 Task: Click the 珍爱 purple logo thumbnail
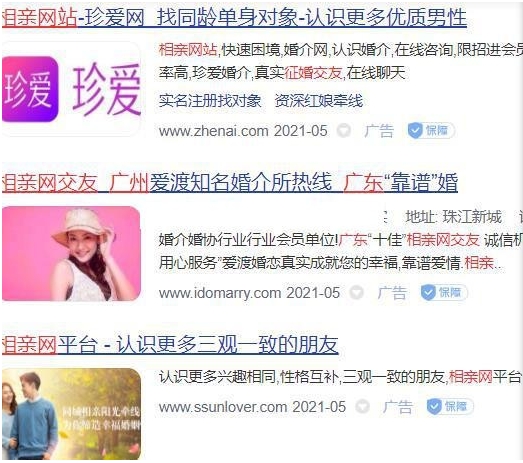72,89
